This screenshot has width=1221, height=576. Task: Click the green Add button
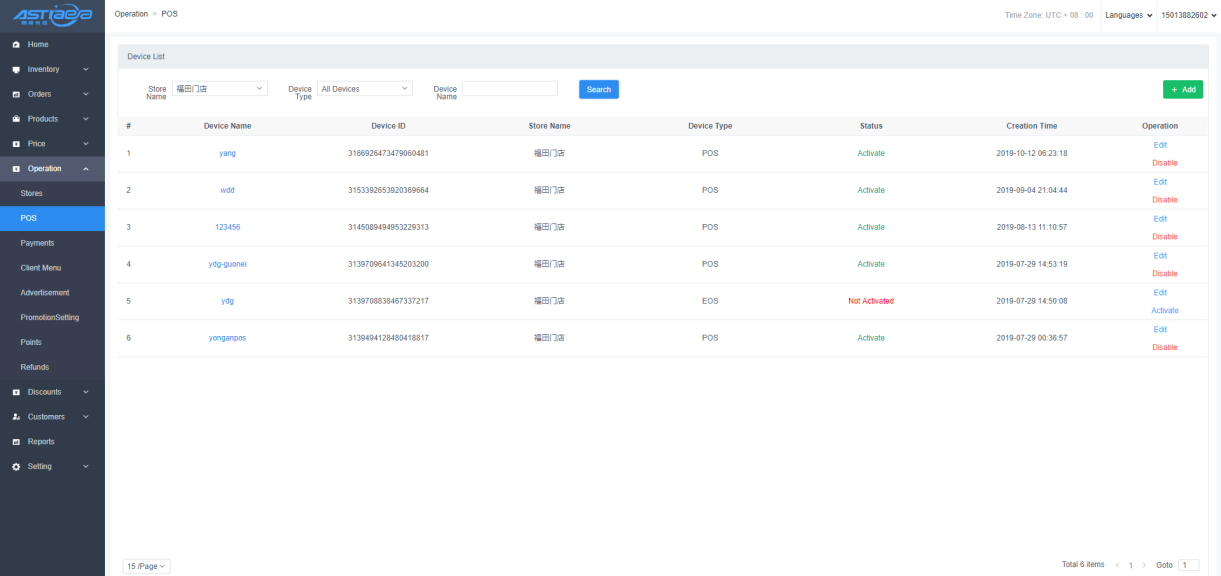(x=1182, y=89)
